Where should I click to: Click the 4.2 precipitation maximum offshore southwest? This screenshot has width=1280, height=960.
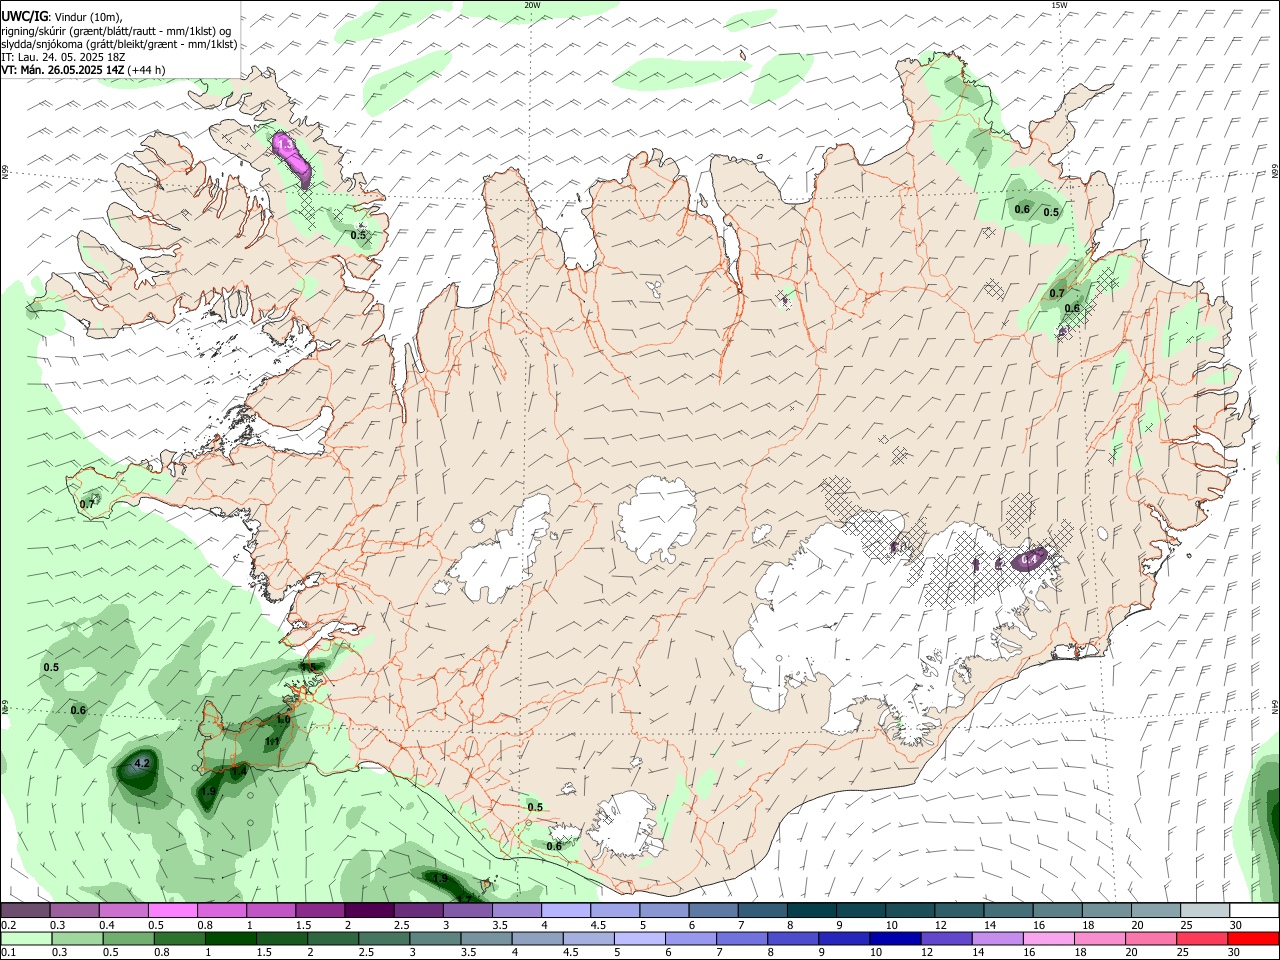(x=141, y=764)
